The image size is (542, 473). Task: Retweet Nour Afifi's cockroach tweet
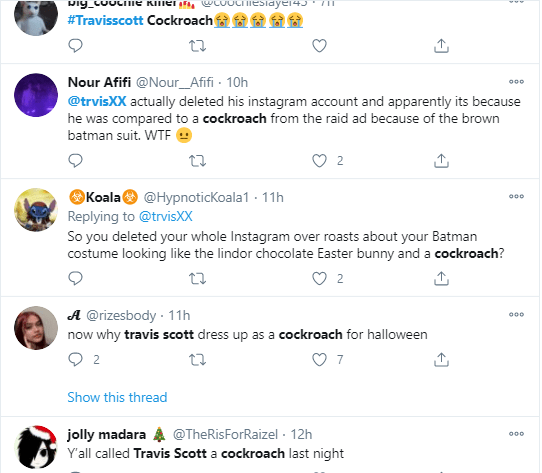pos(197,160)
